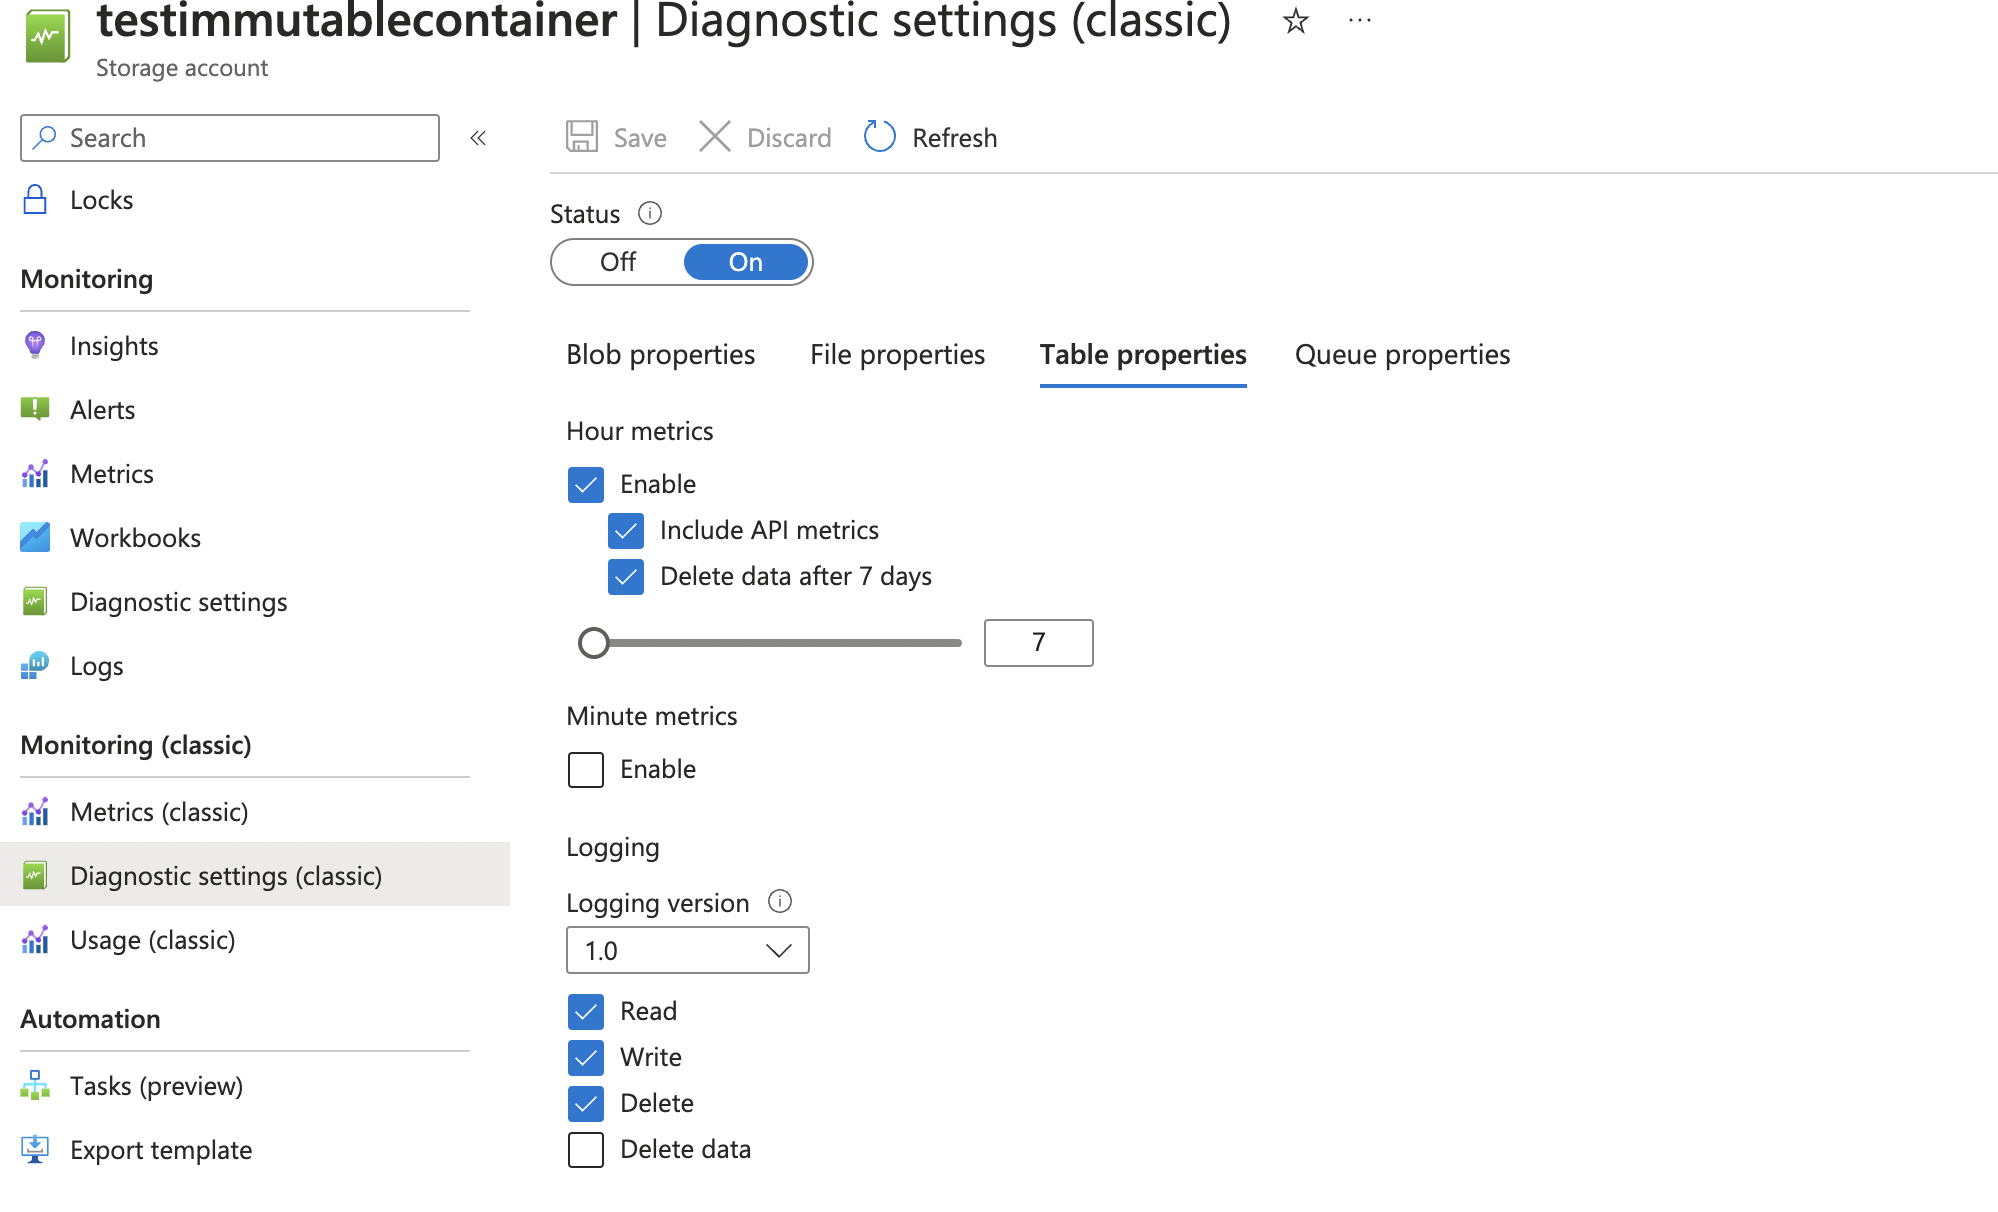The width and height of the screenshot is (1998, 1212).
Task: Open Metrics from the Monitoring section
Action: [x=111, y=473]
